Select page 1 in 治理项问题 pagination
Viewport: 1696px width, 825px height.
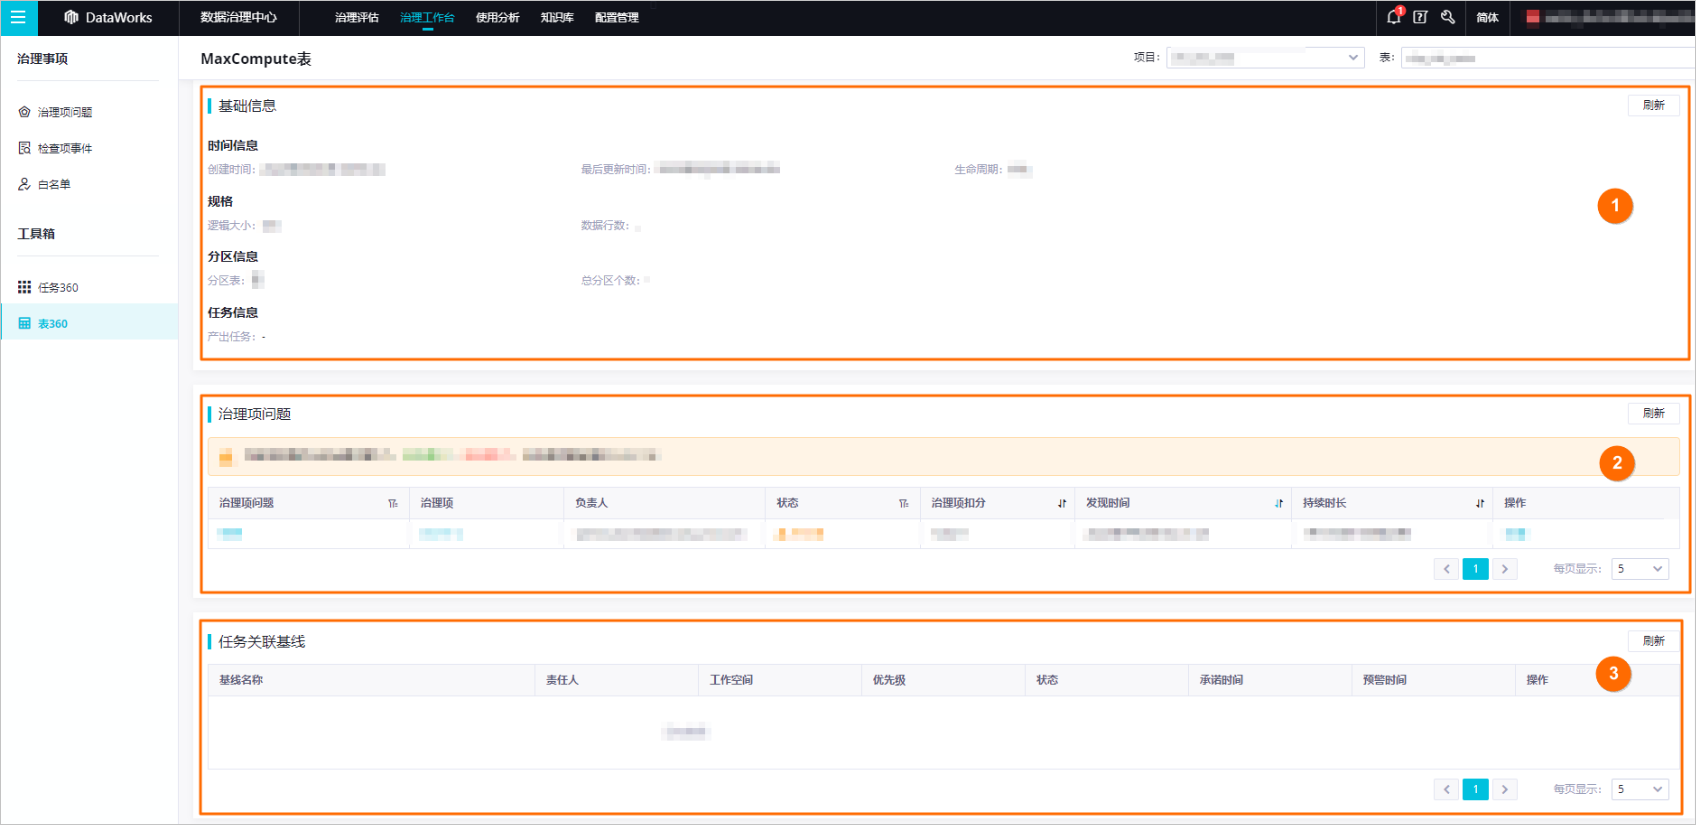[1475, 569]
